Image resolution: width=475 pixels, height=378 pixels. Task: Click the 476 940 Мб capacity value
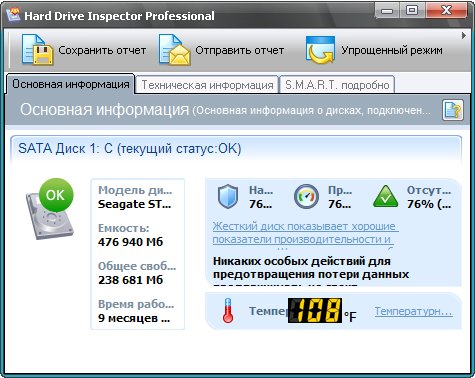click(130, 242)
